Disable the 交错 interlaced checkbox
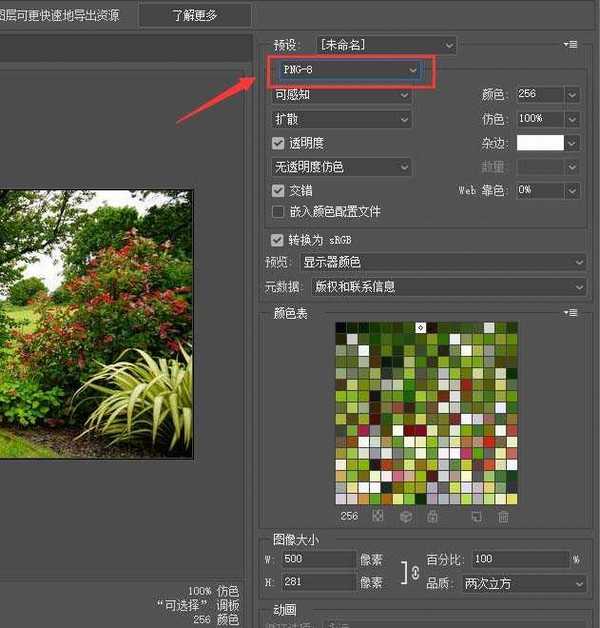 pos(279,190)
